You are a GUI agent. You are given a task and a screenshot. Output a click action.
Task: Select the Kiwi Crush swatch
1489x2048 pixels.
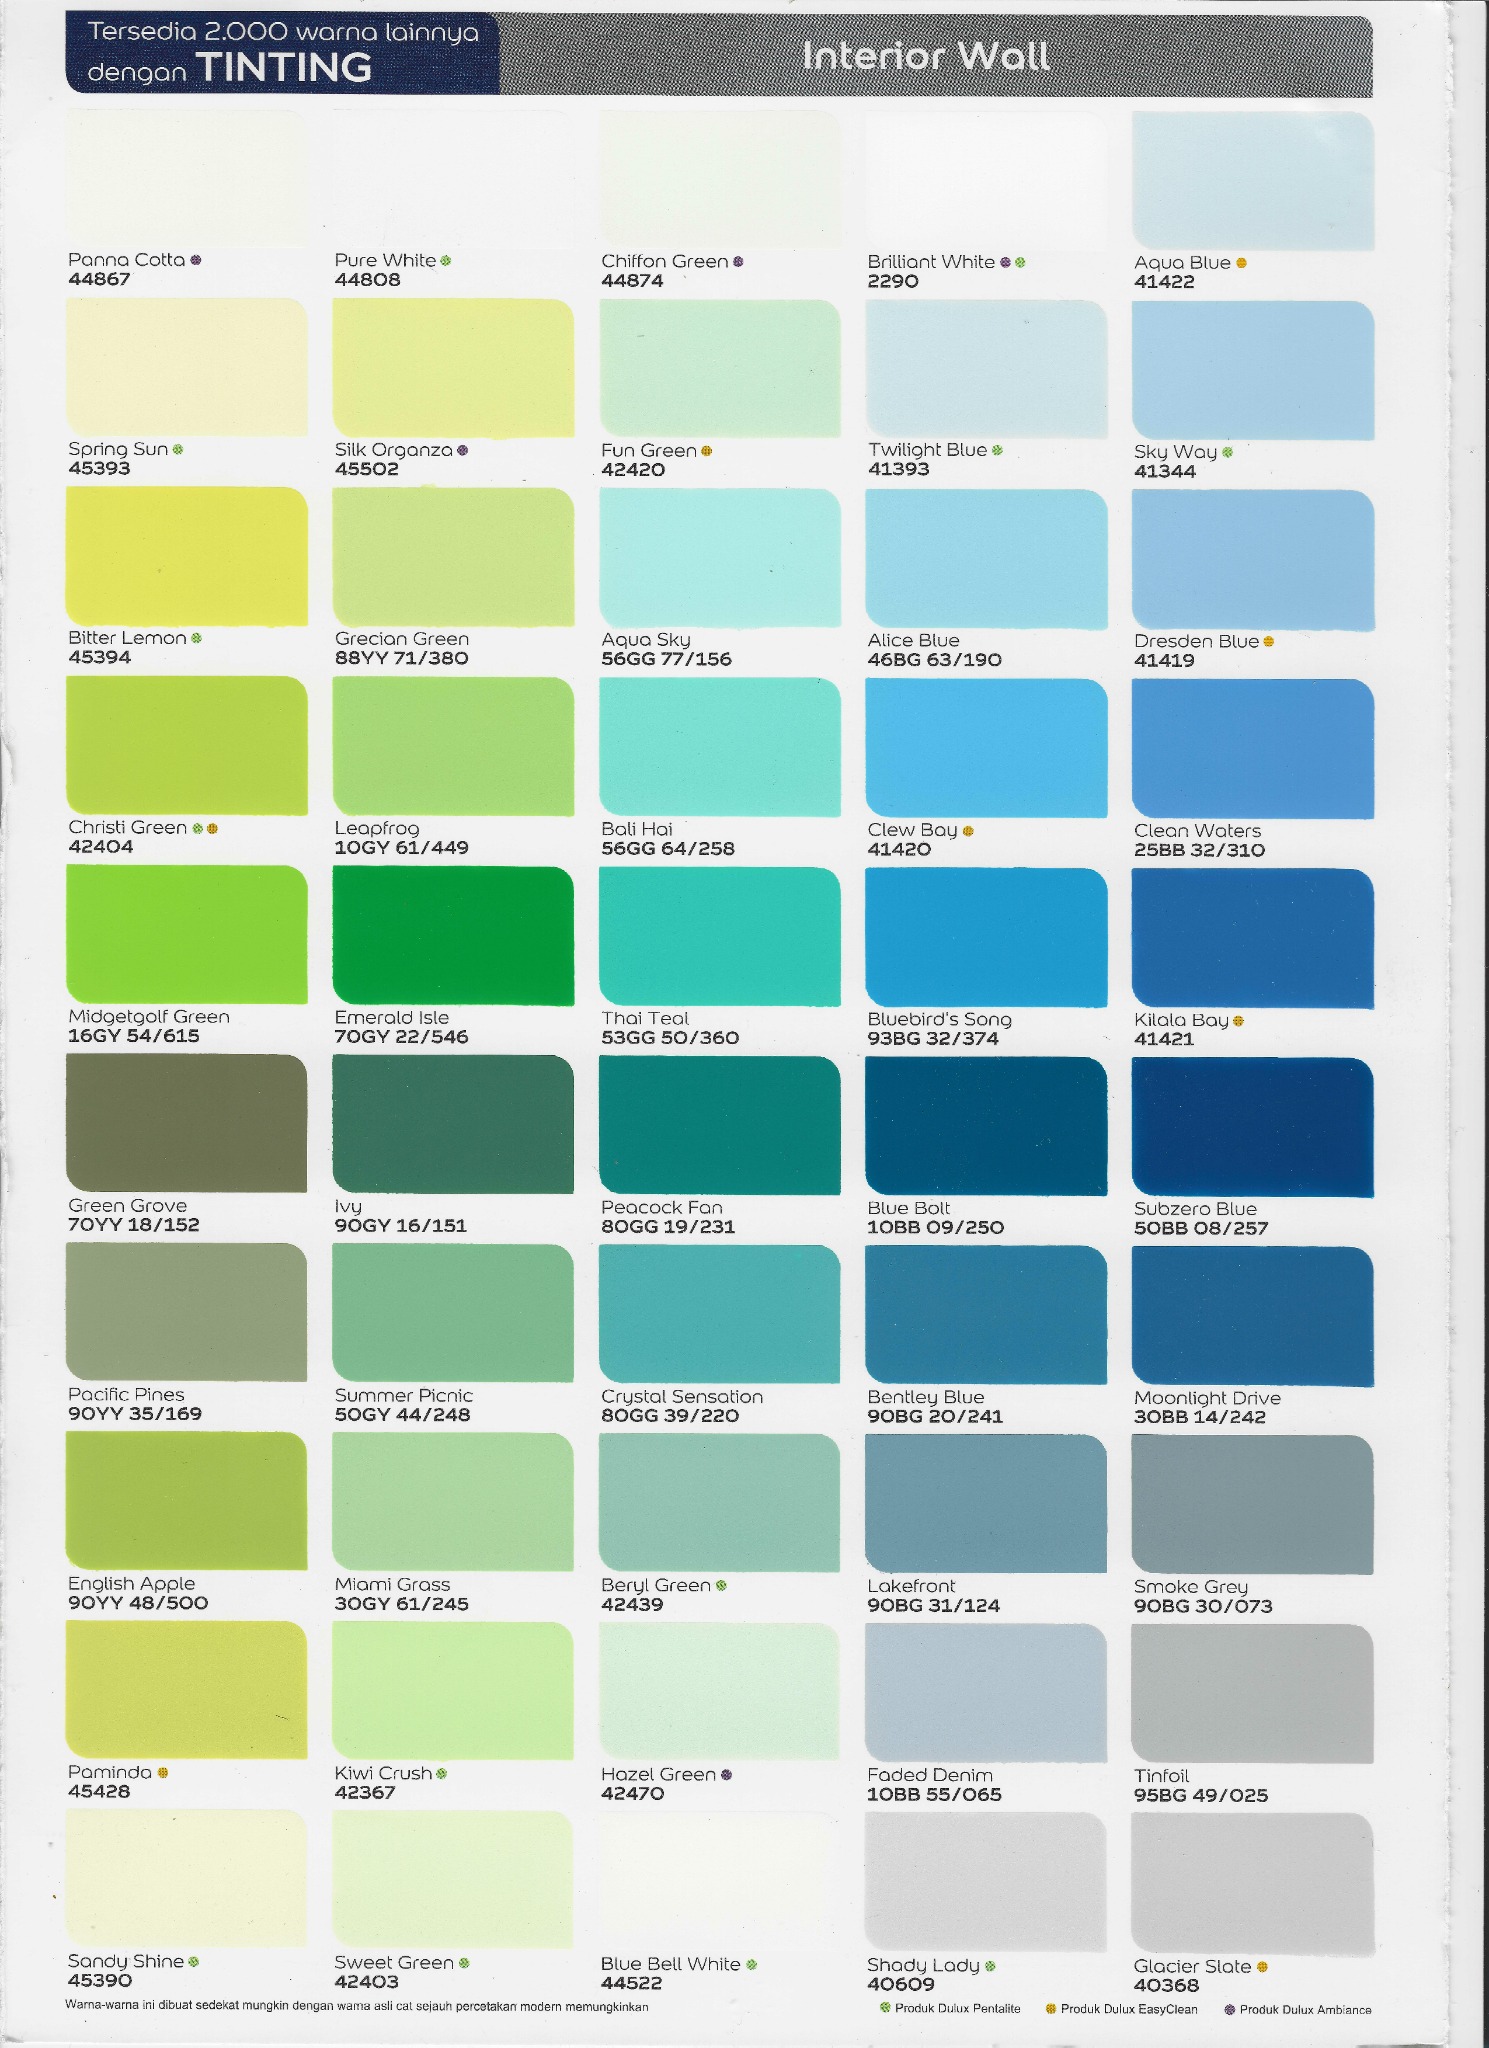(453, 1690)
